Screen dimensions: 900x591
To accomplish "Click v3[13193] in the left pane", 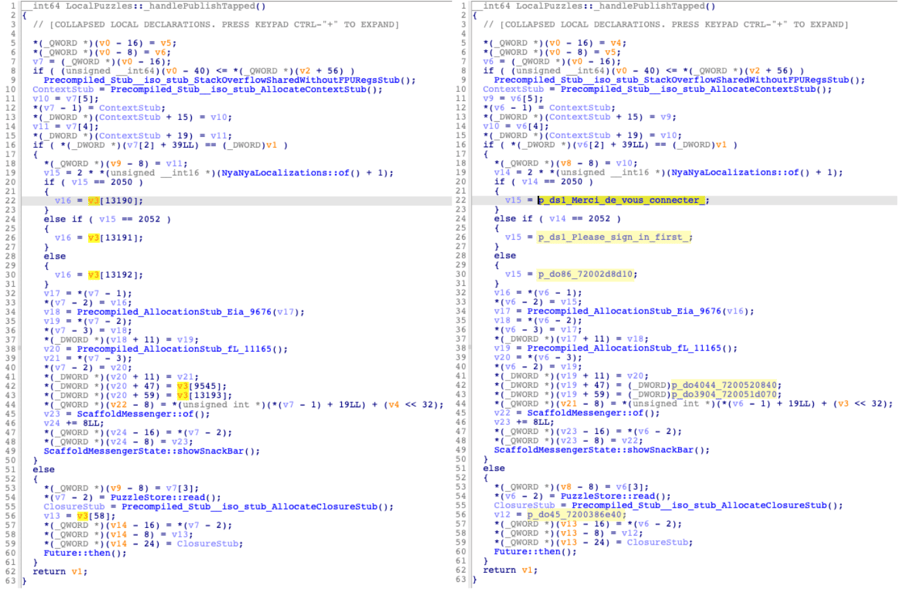I will [x=204, y=395].
